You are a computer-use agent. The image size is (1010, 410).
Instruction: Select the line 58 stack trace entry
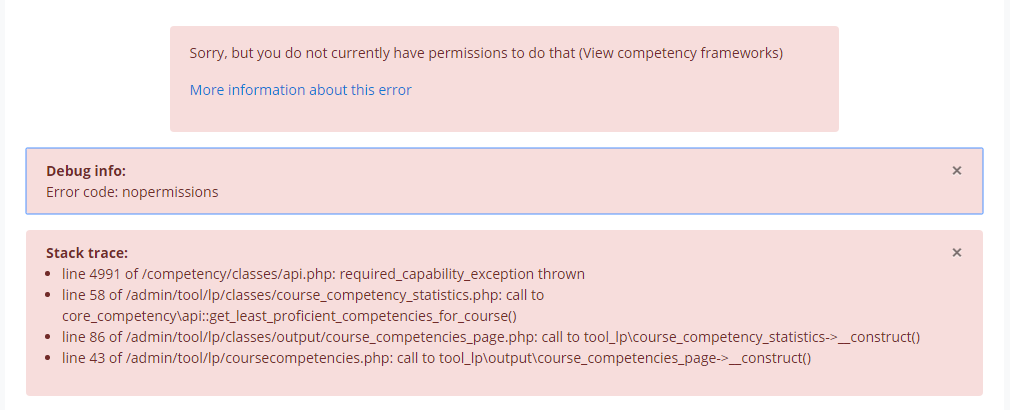(x=303, y=306)
